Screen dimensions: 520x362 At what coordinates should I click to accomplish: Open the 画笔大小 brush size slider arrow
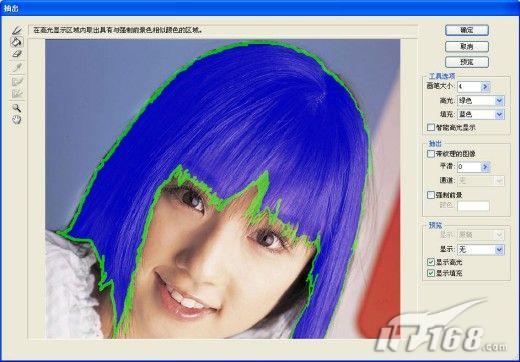click(x=485, y=87)
